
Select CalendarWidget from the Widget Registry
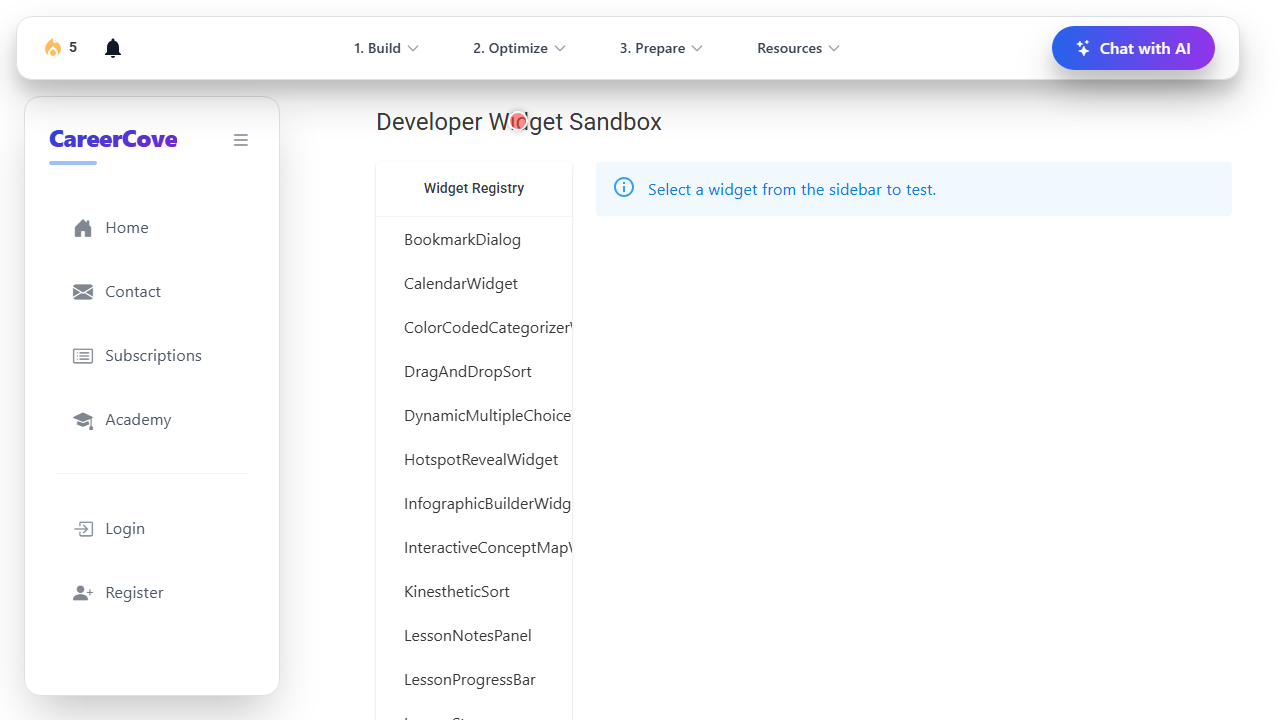coord(474,284)
